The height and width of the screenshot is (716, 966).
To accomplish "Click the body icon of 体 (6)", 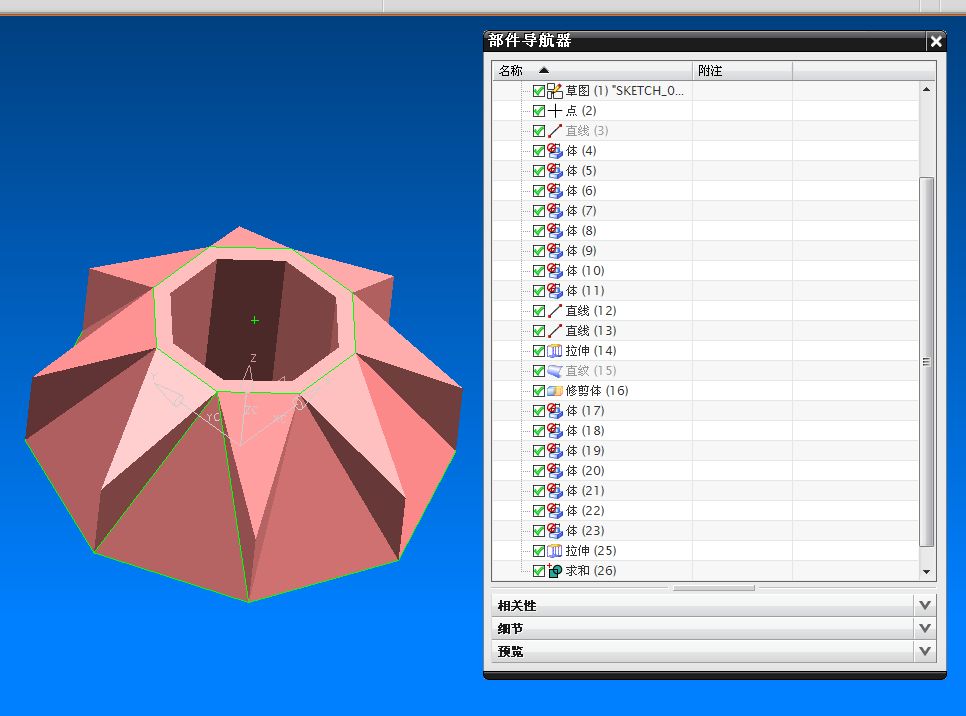I will [x=554, y=191].
